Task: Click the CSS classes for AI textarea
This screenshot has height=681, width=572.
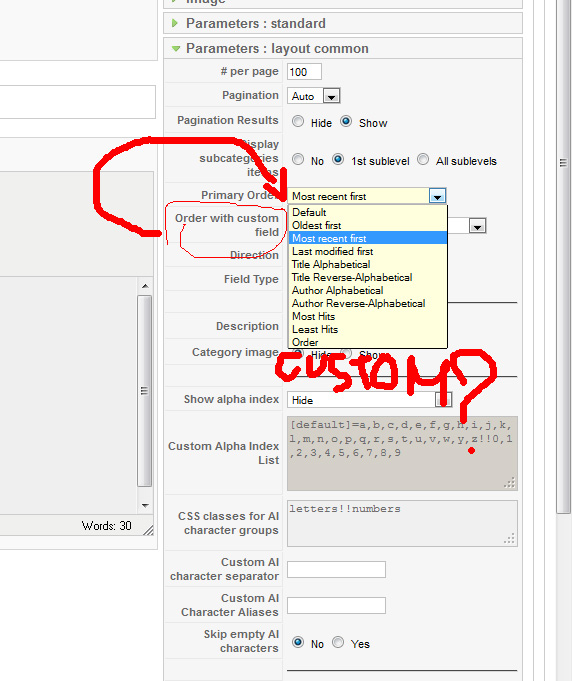Action: [x=402, y=523]
